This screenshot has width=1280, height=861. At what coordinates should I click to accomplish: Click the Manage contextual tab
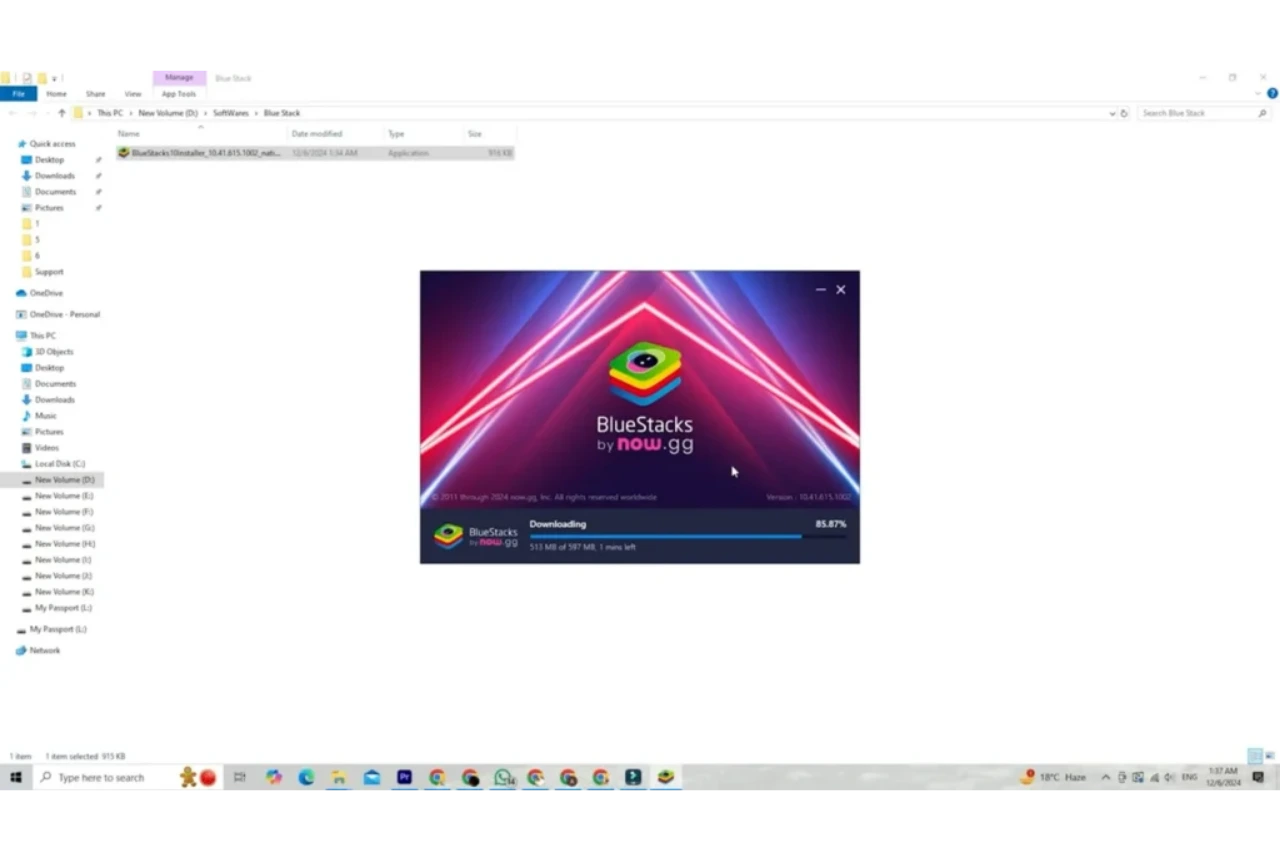179,78
